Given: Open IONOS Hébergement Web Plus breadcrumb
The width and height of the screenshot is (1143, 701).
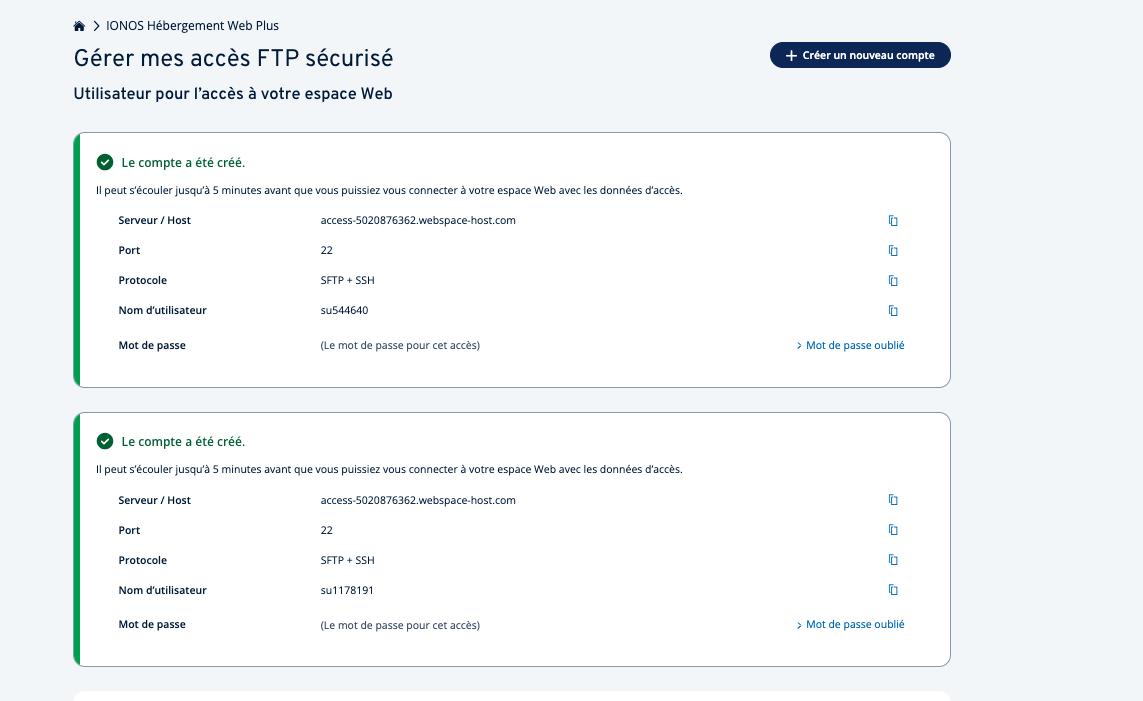Looking at the screenshot, I should pos(192,26).
